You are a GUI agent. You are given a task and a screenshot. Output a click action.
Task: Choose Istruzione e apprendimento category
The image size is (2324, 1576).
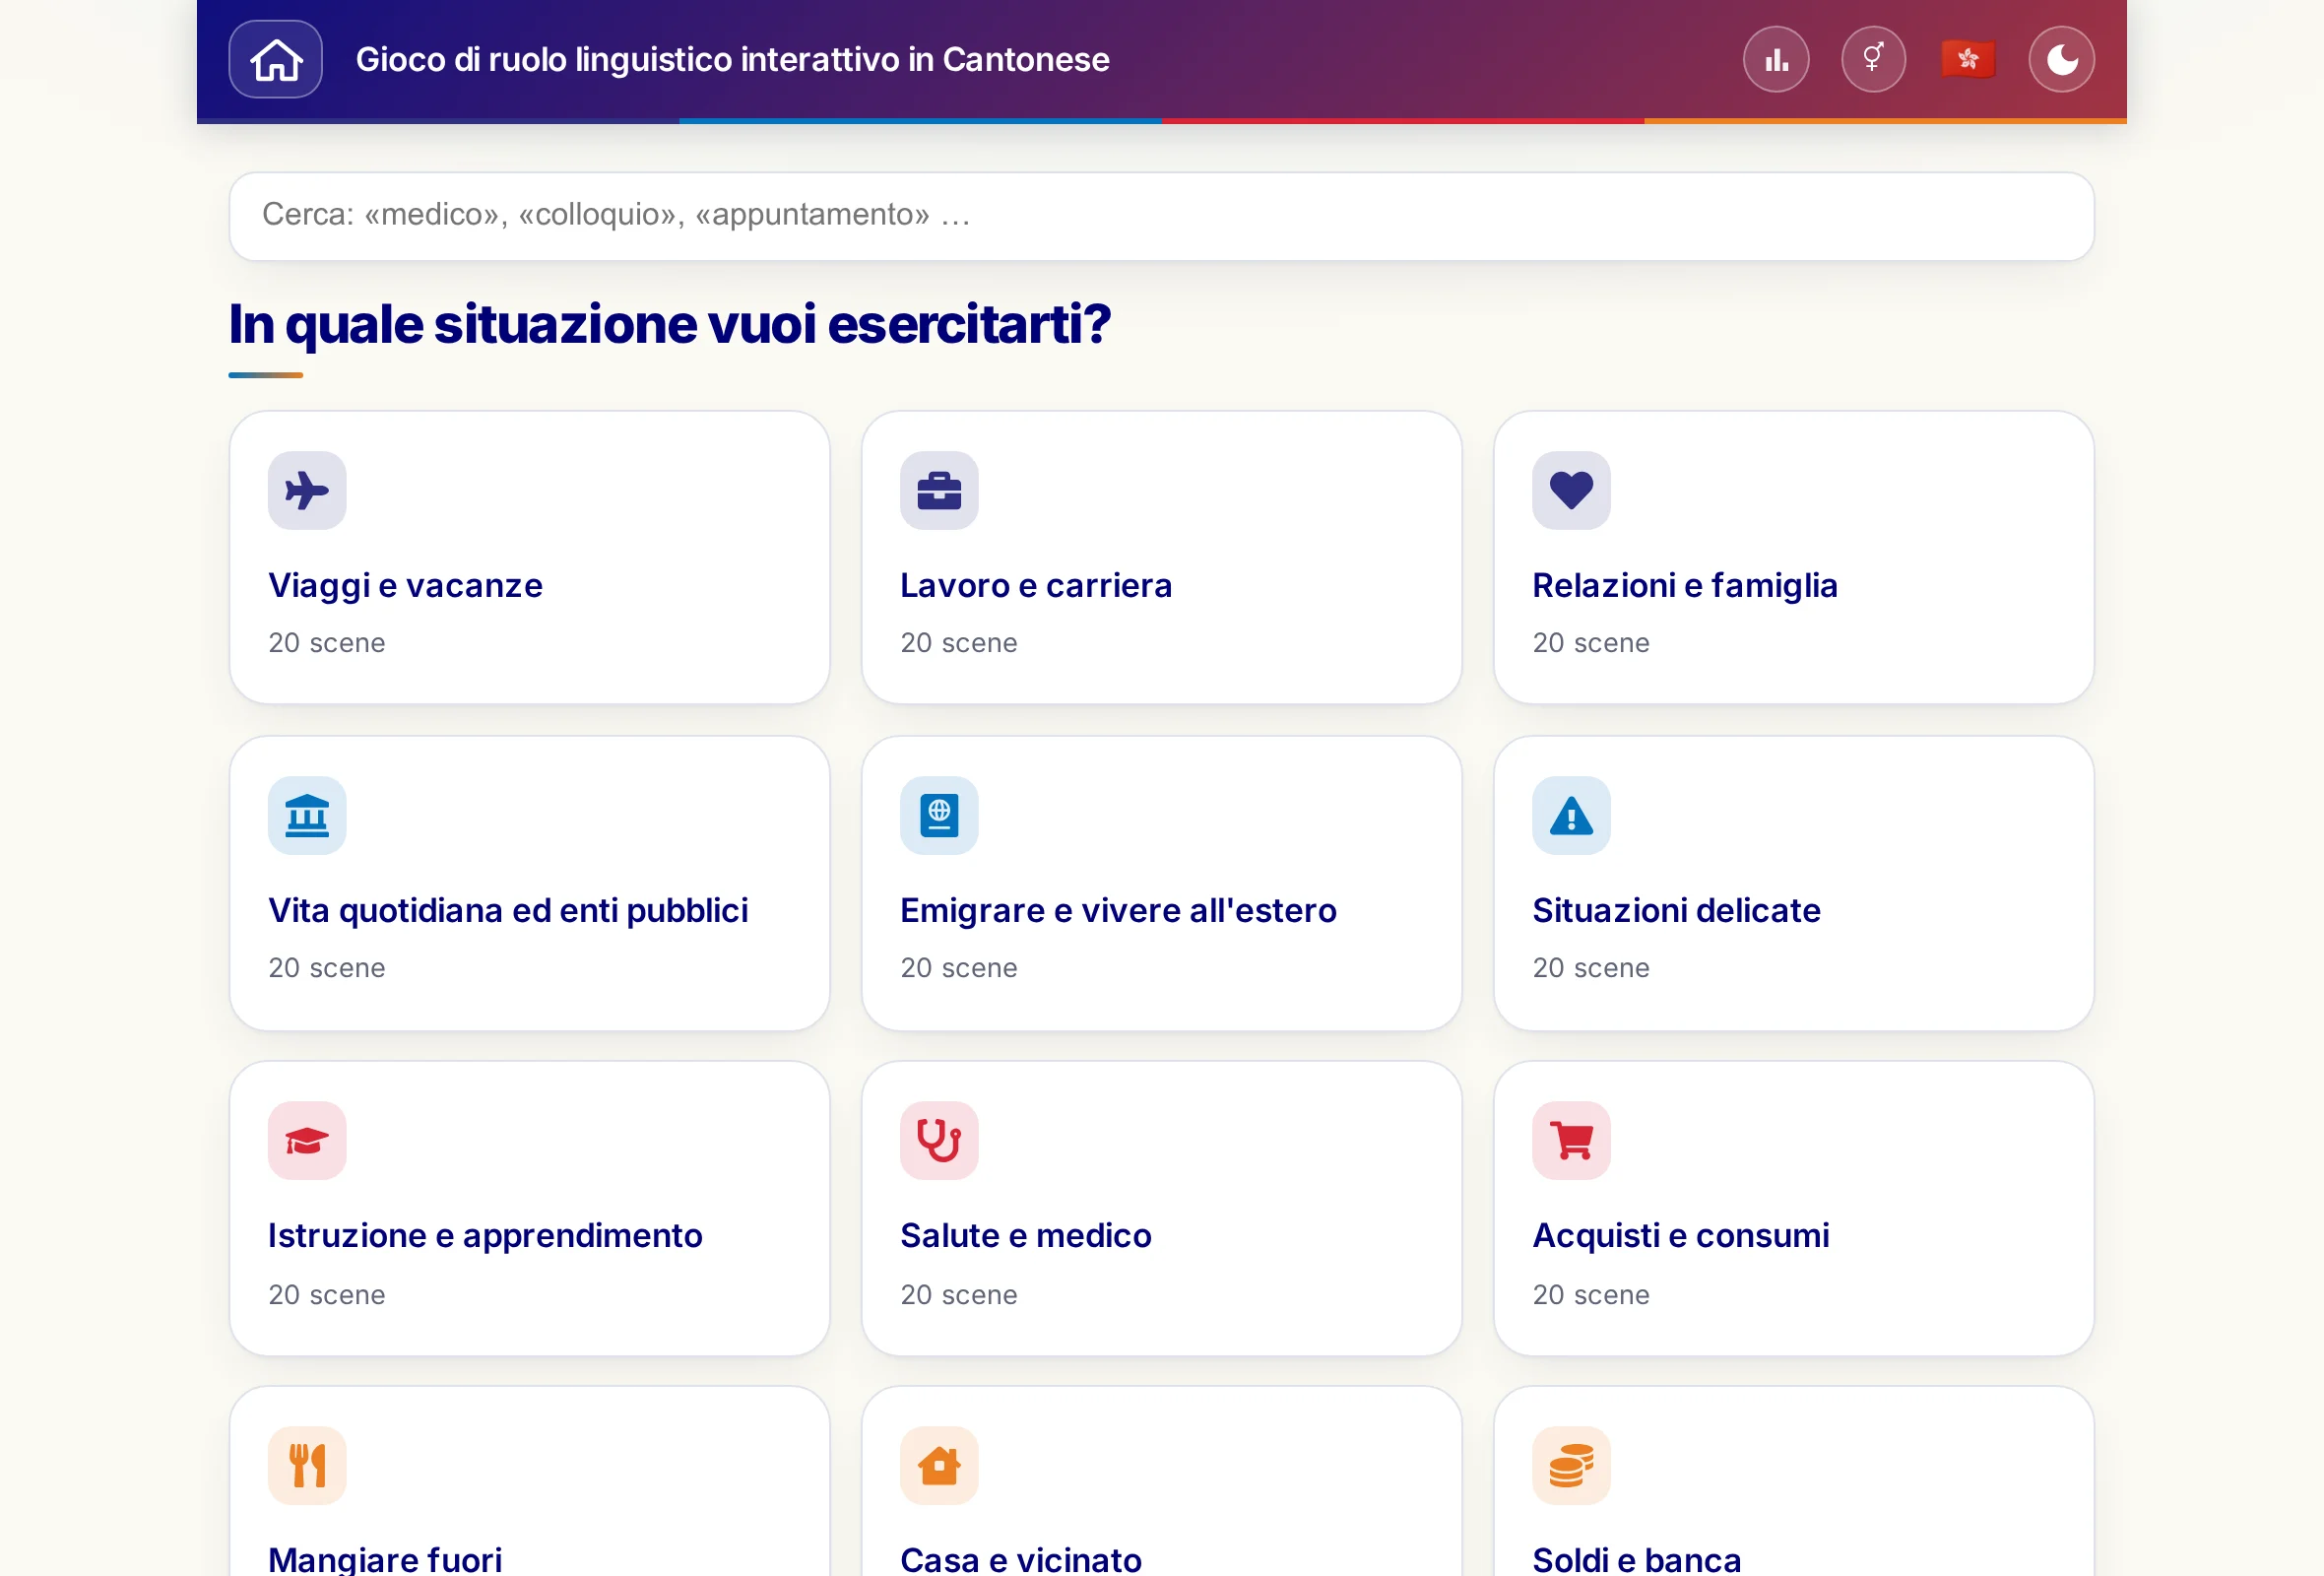[x=529, y=1208]
